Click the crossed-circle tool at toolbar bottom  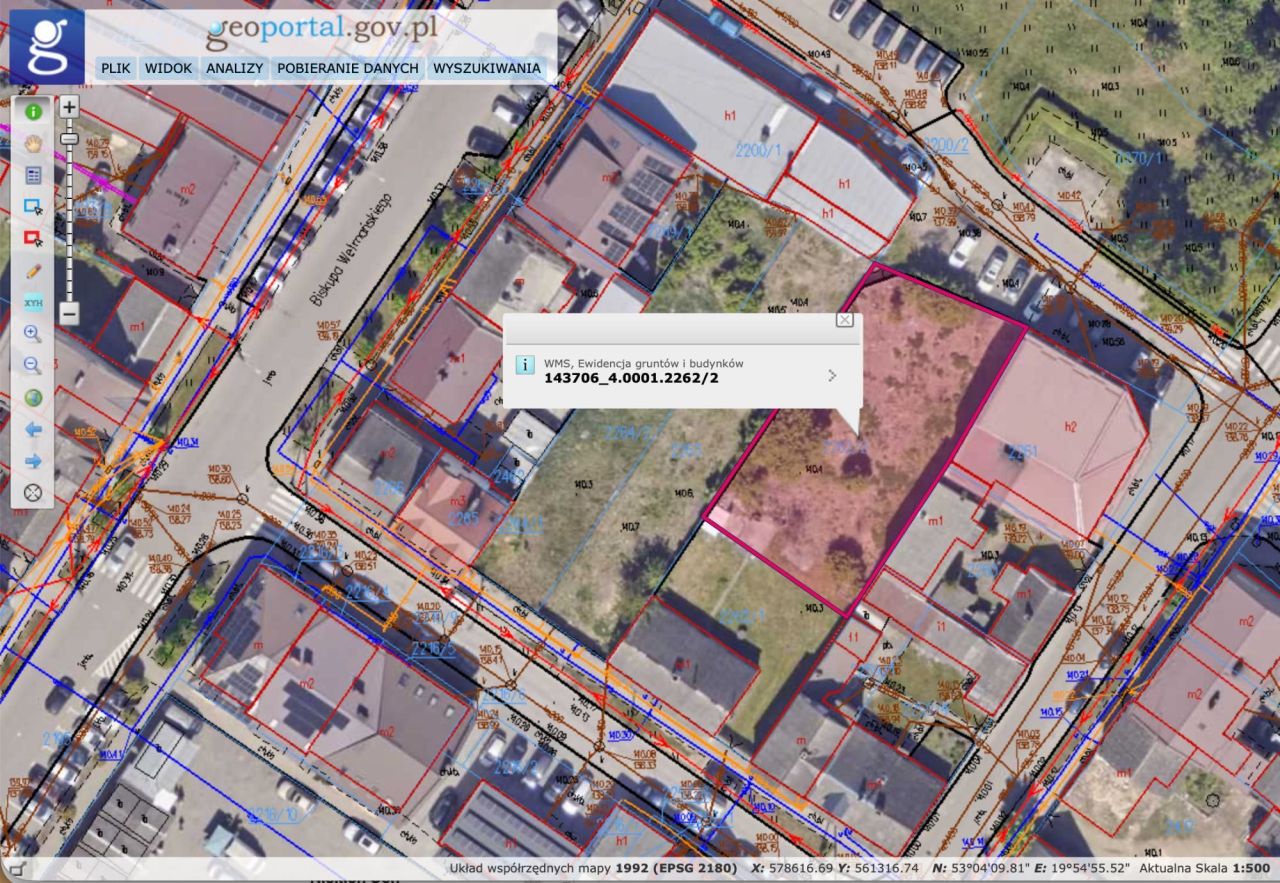click(x=33, y=492)
